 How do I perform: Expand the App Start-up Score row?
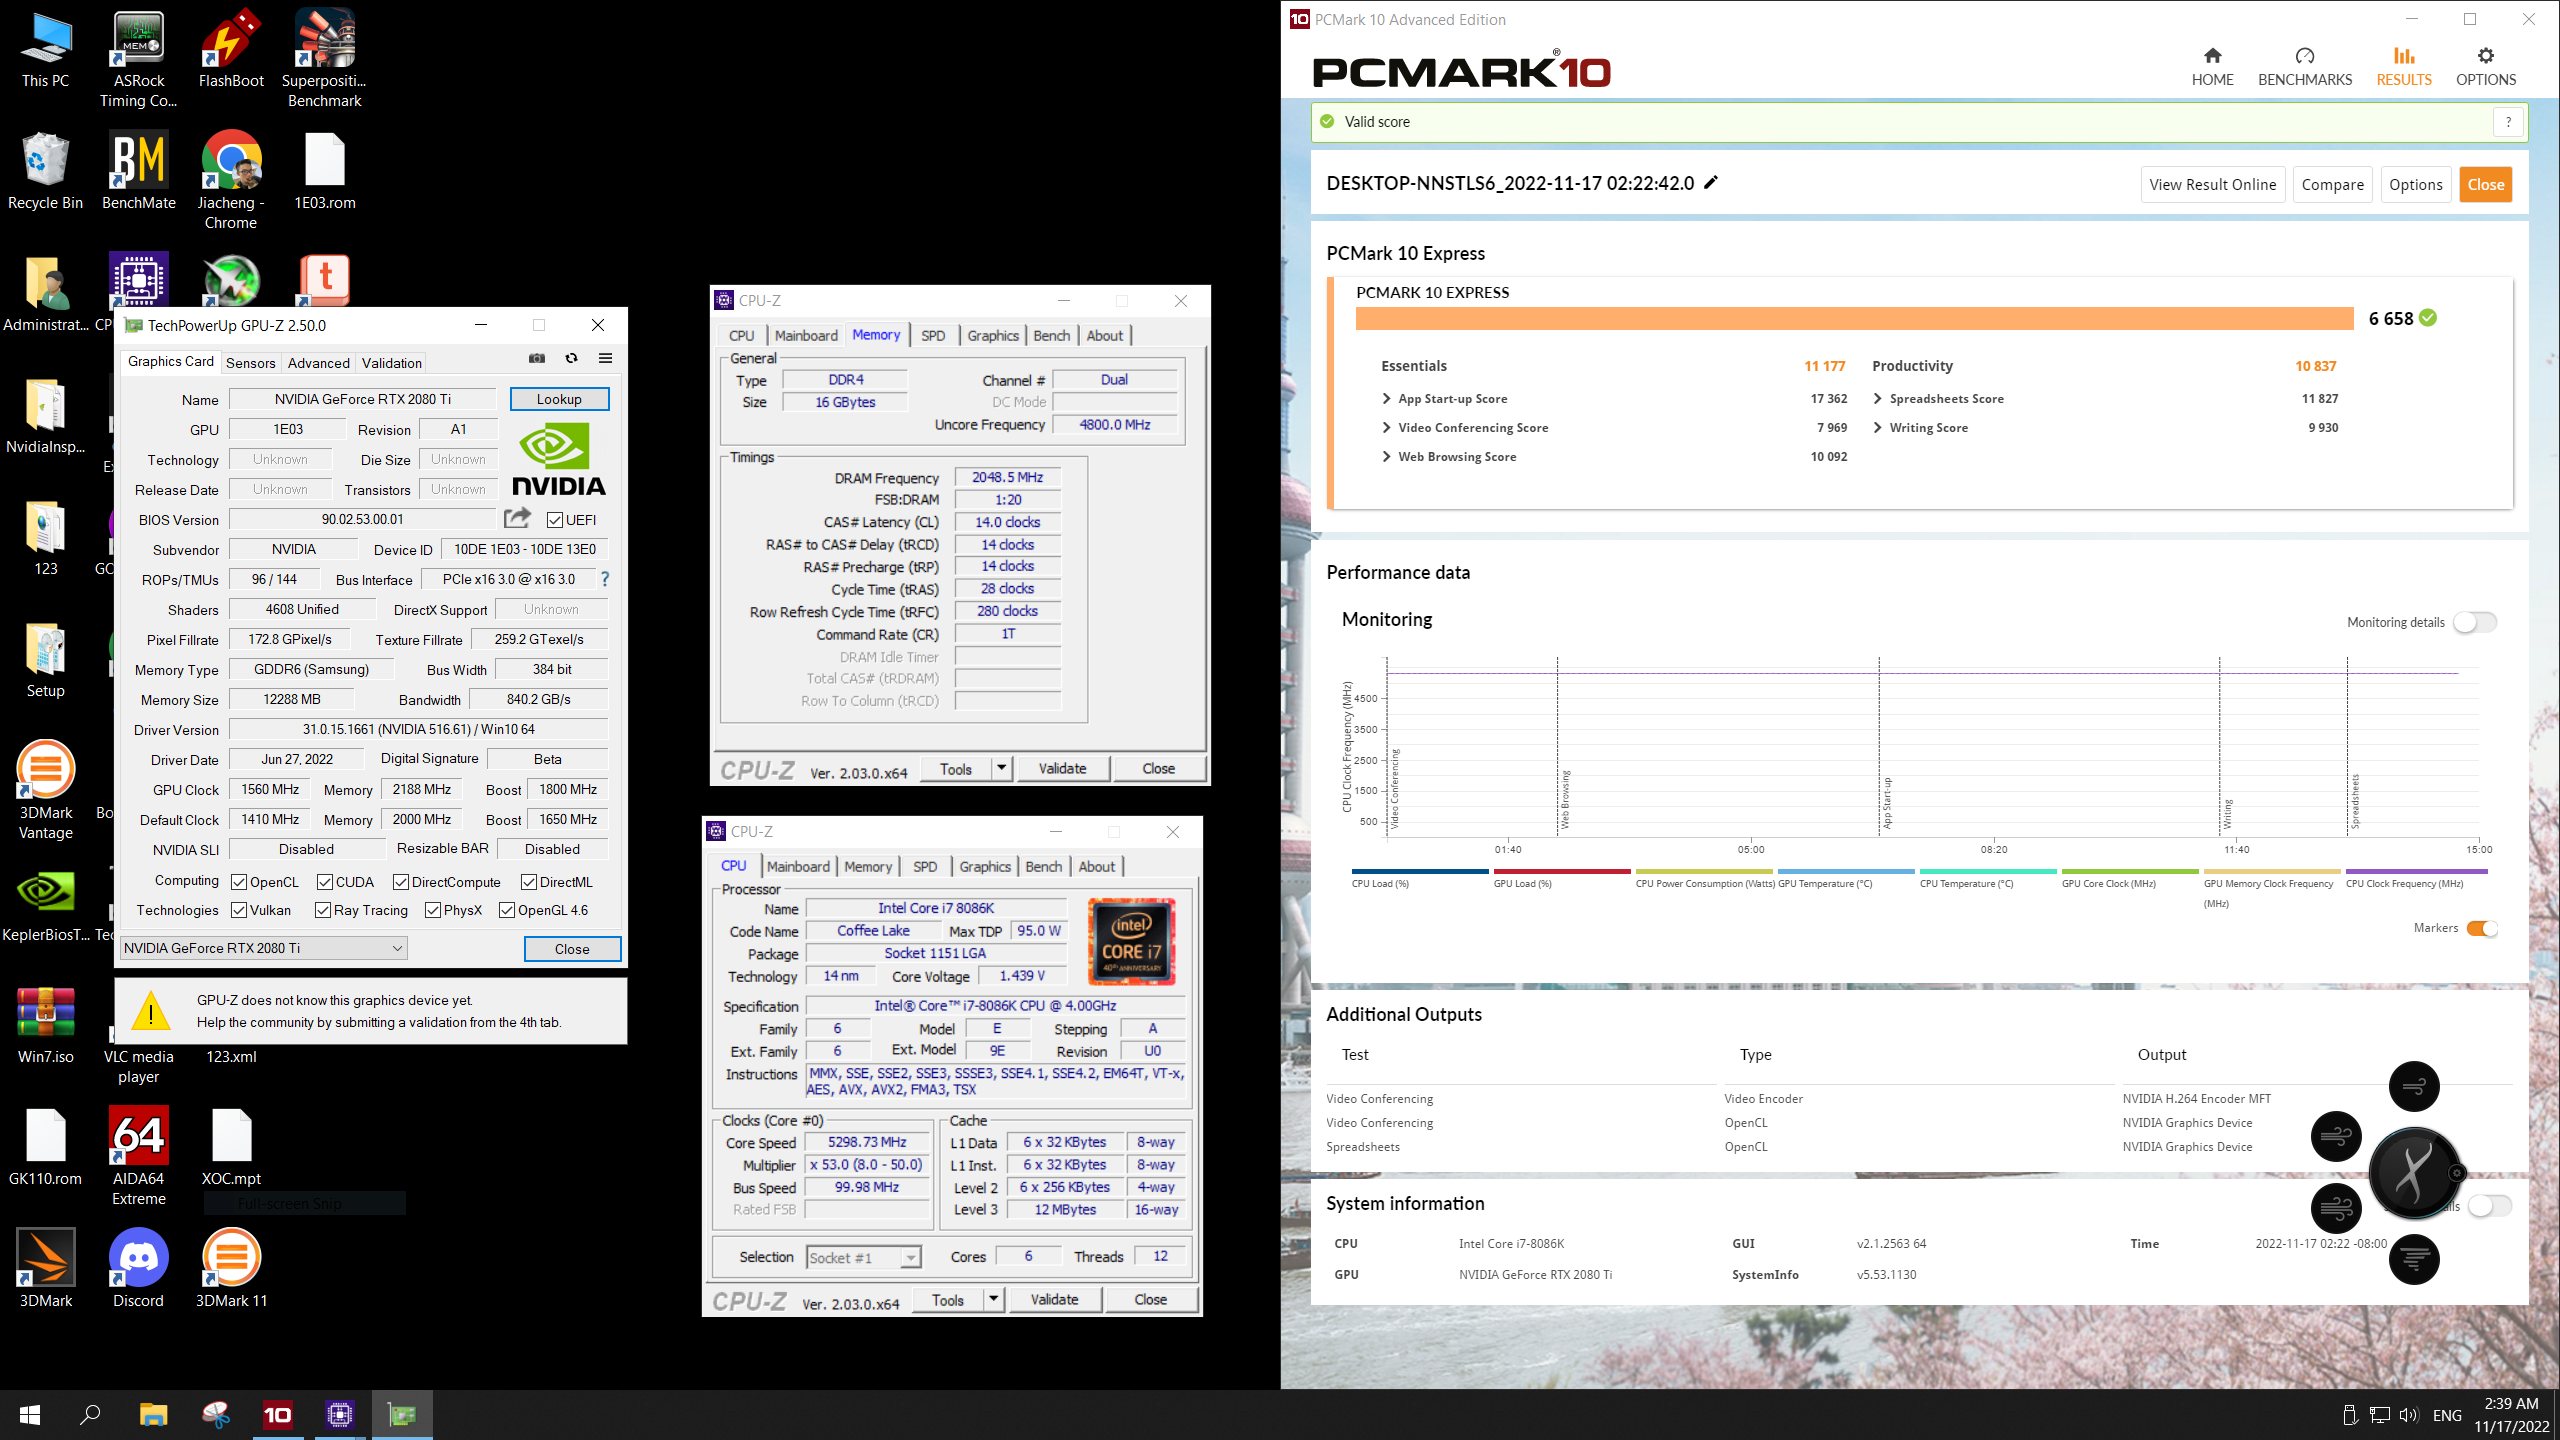pos(1386,398)
